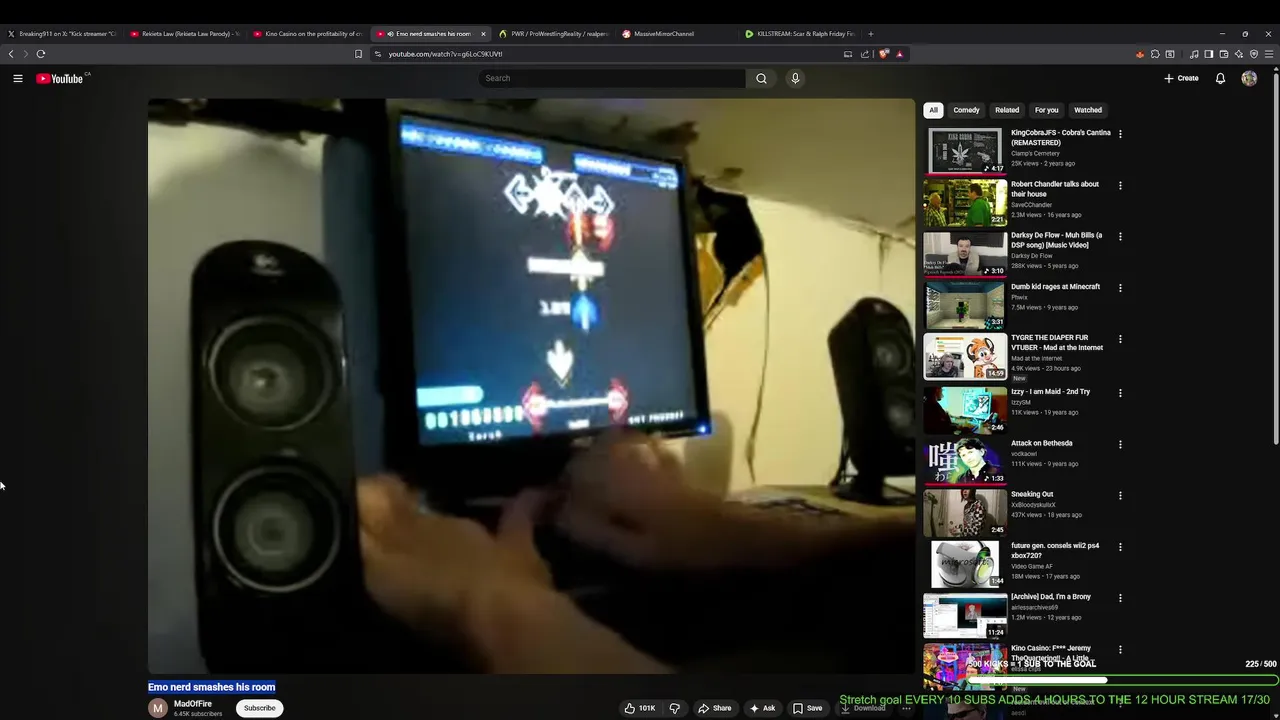Screen dimensions: 1280x720
Task: Toggle the browser sidebar panel icon
Action: pos(1209,54)
